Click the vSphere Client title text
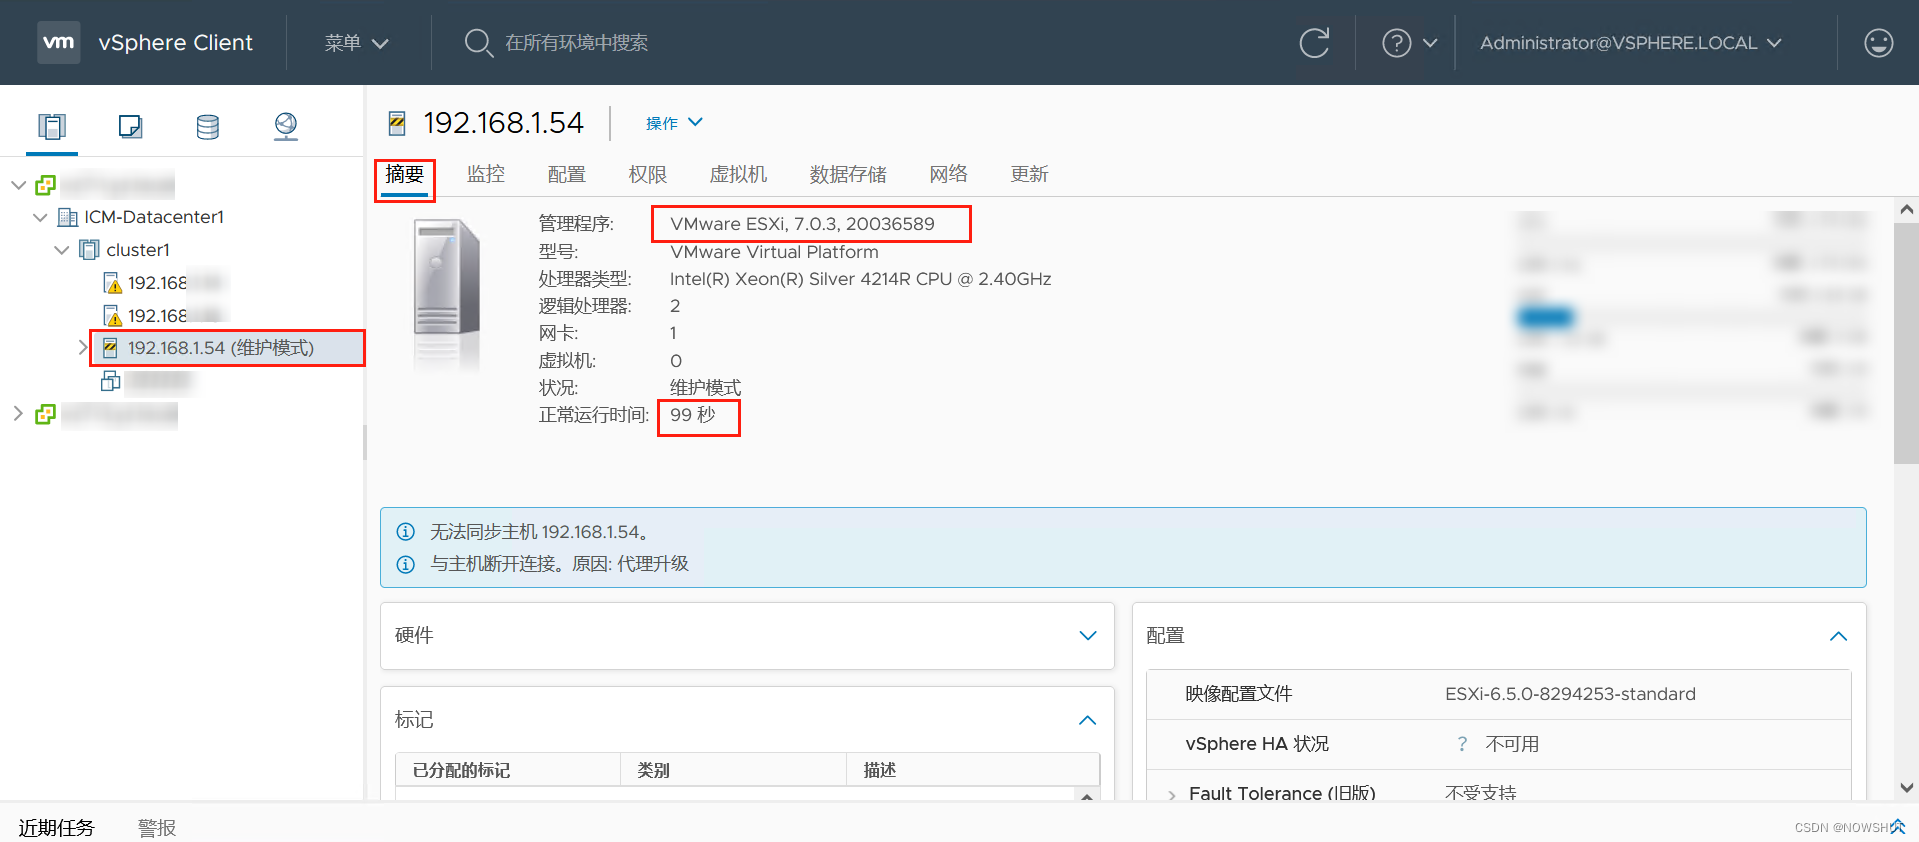This screenshot has height=842, width=1919. (176, 43)
